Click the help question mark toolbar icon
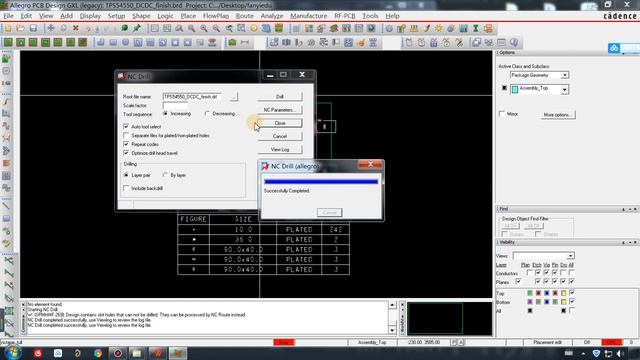Screen dimensions: 640x360 514,42
